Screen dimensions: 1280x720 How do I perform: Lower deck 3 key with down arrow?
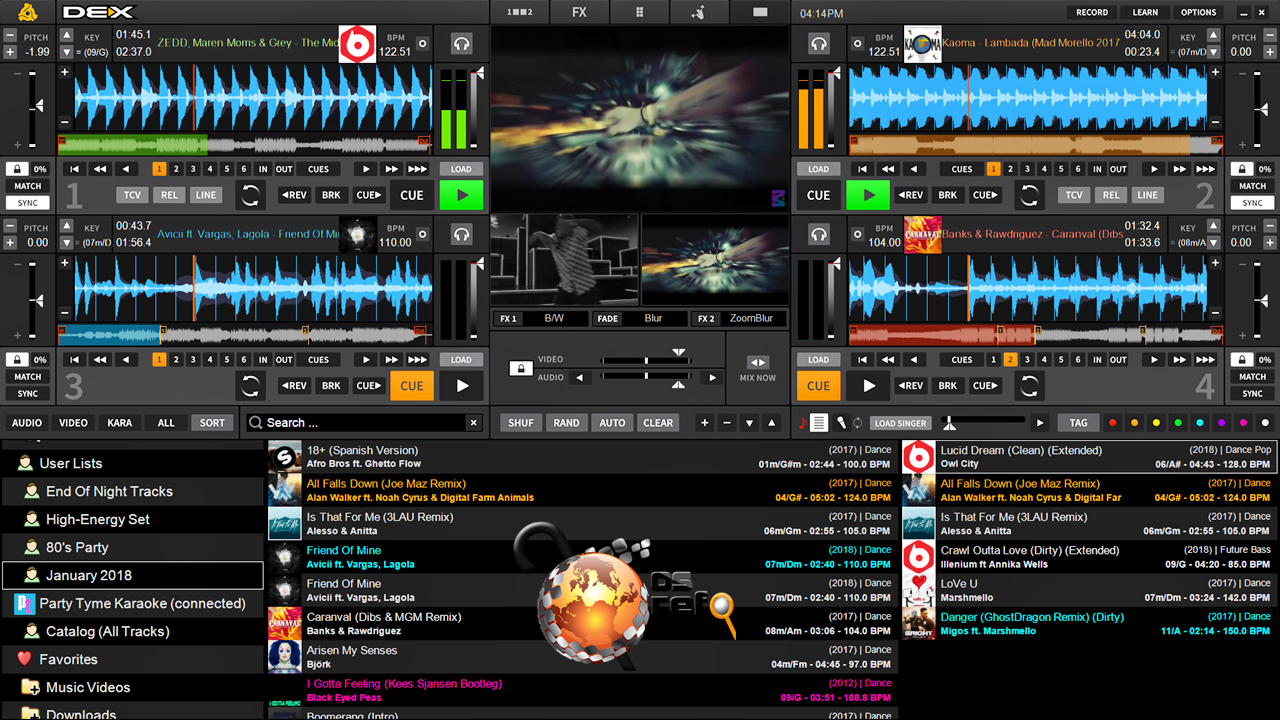tap(67, 243)
